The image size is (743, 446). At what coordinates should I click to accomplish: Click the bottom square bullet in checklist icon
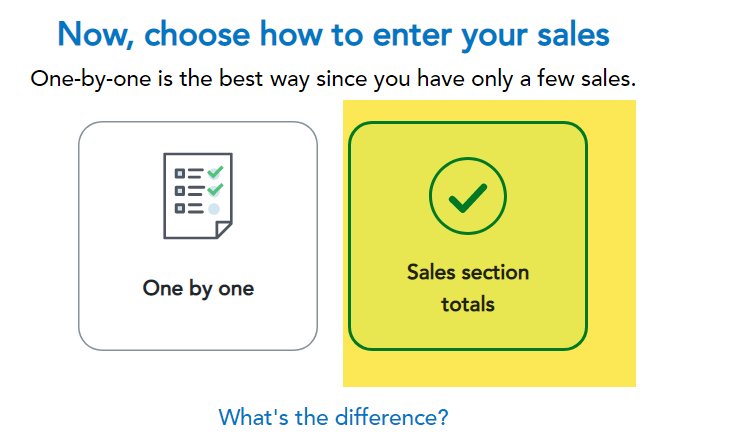click(180, 209)
